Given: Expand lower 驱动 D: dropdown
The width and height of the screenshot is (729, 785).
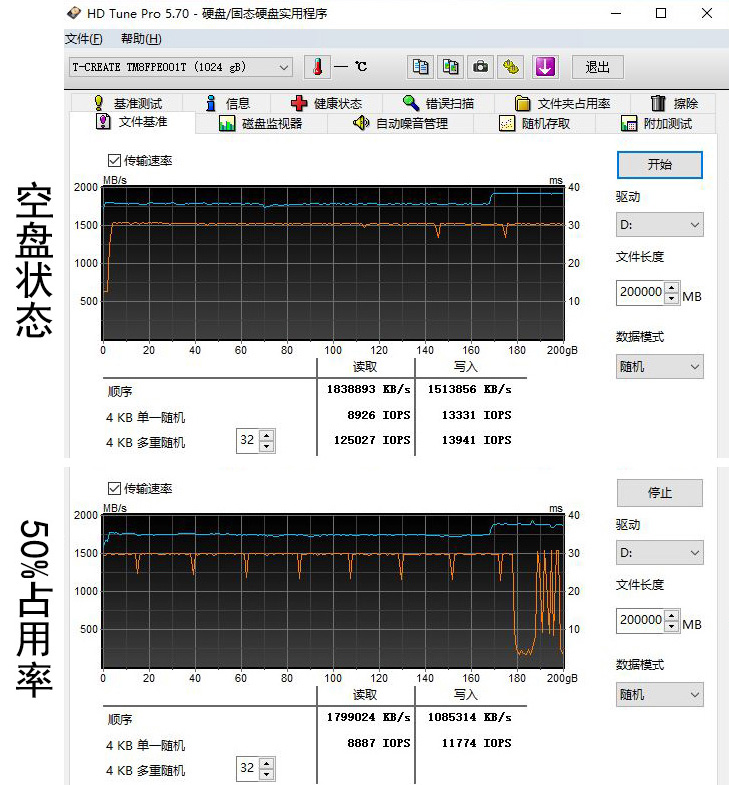Looking at the screenshot, I should point(660,553).
